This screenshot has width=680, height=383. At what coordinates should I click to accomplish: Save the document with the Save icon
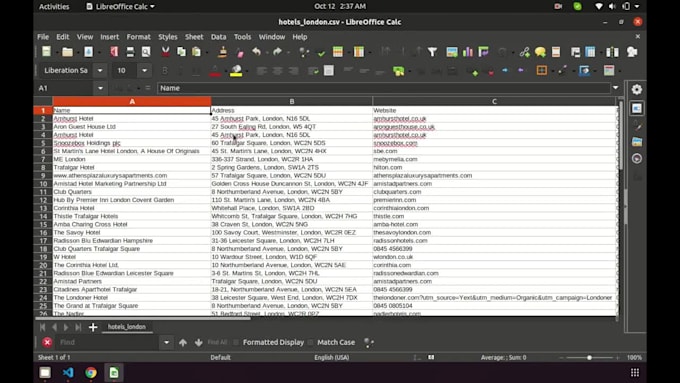click(x=88, y=52)
